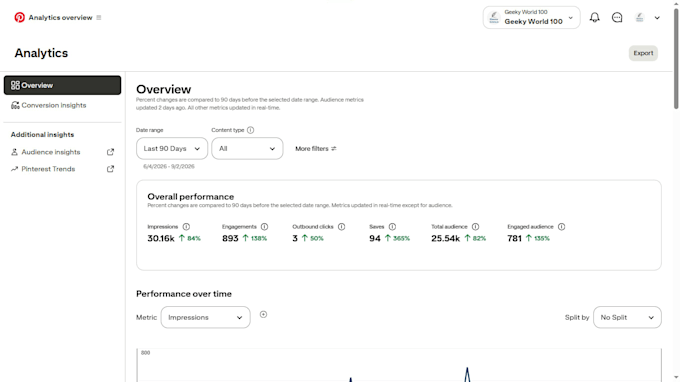Open the Geeky World 100 account switcher
Screen dimensions: 680x382
click(x=531, y=17)
